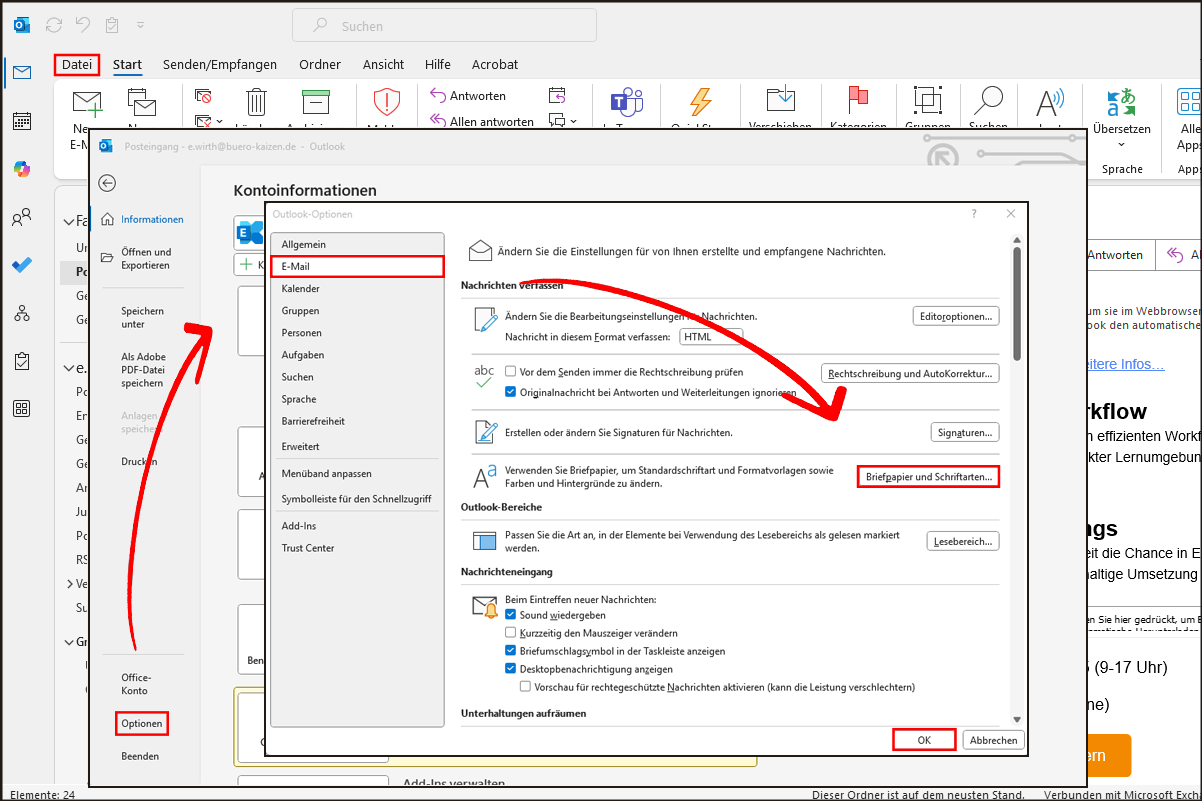Open the Acrobat ribbon tab
Image resolution: width=1202 pixels, height=801 pixels.
coord(495,64)
